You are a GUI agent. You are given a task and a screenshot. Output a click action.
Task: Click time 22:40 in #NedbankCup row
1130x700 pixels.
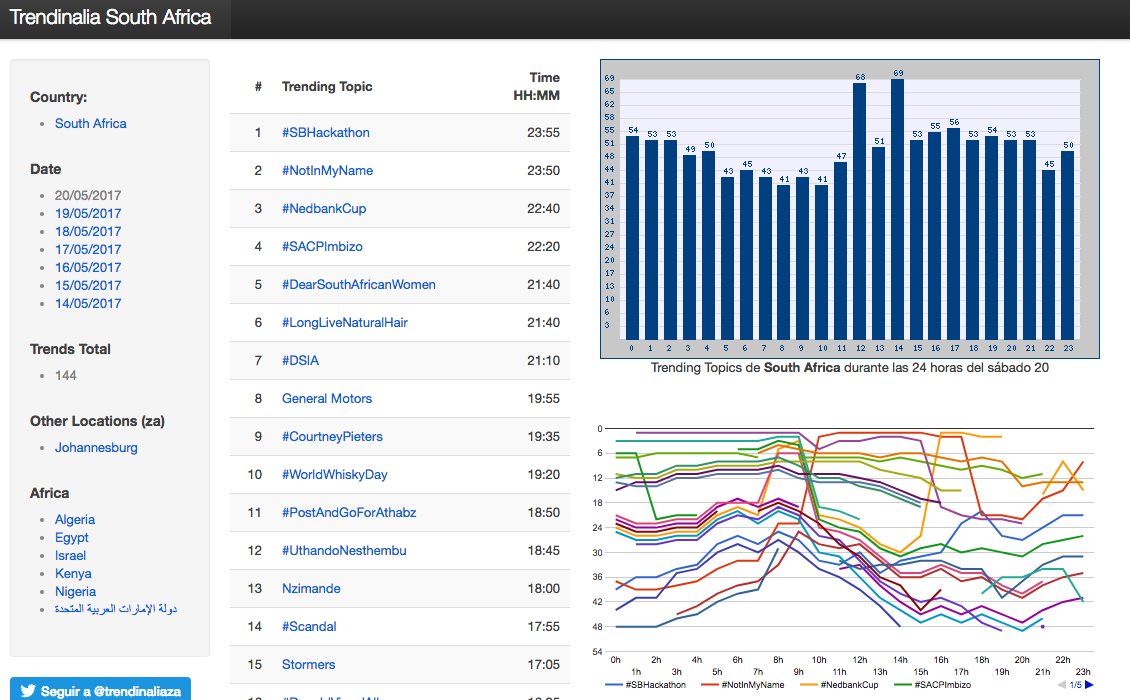click(543, 208)
